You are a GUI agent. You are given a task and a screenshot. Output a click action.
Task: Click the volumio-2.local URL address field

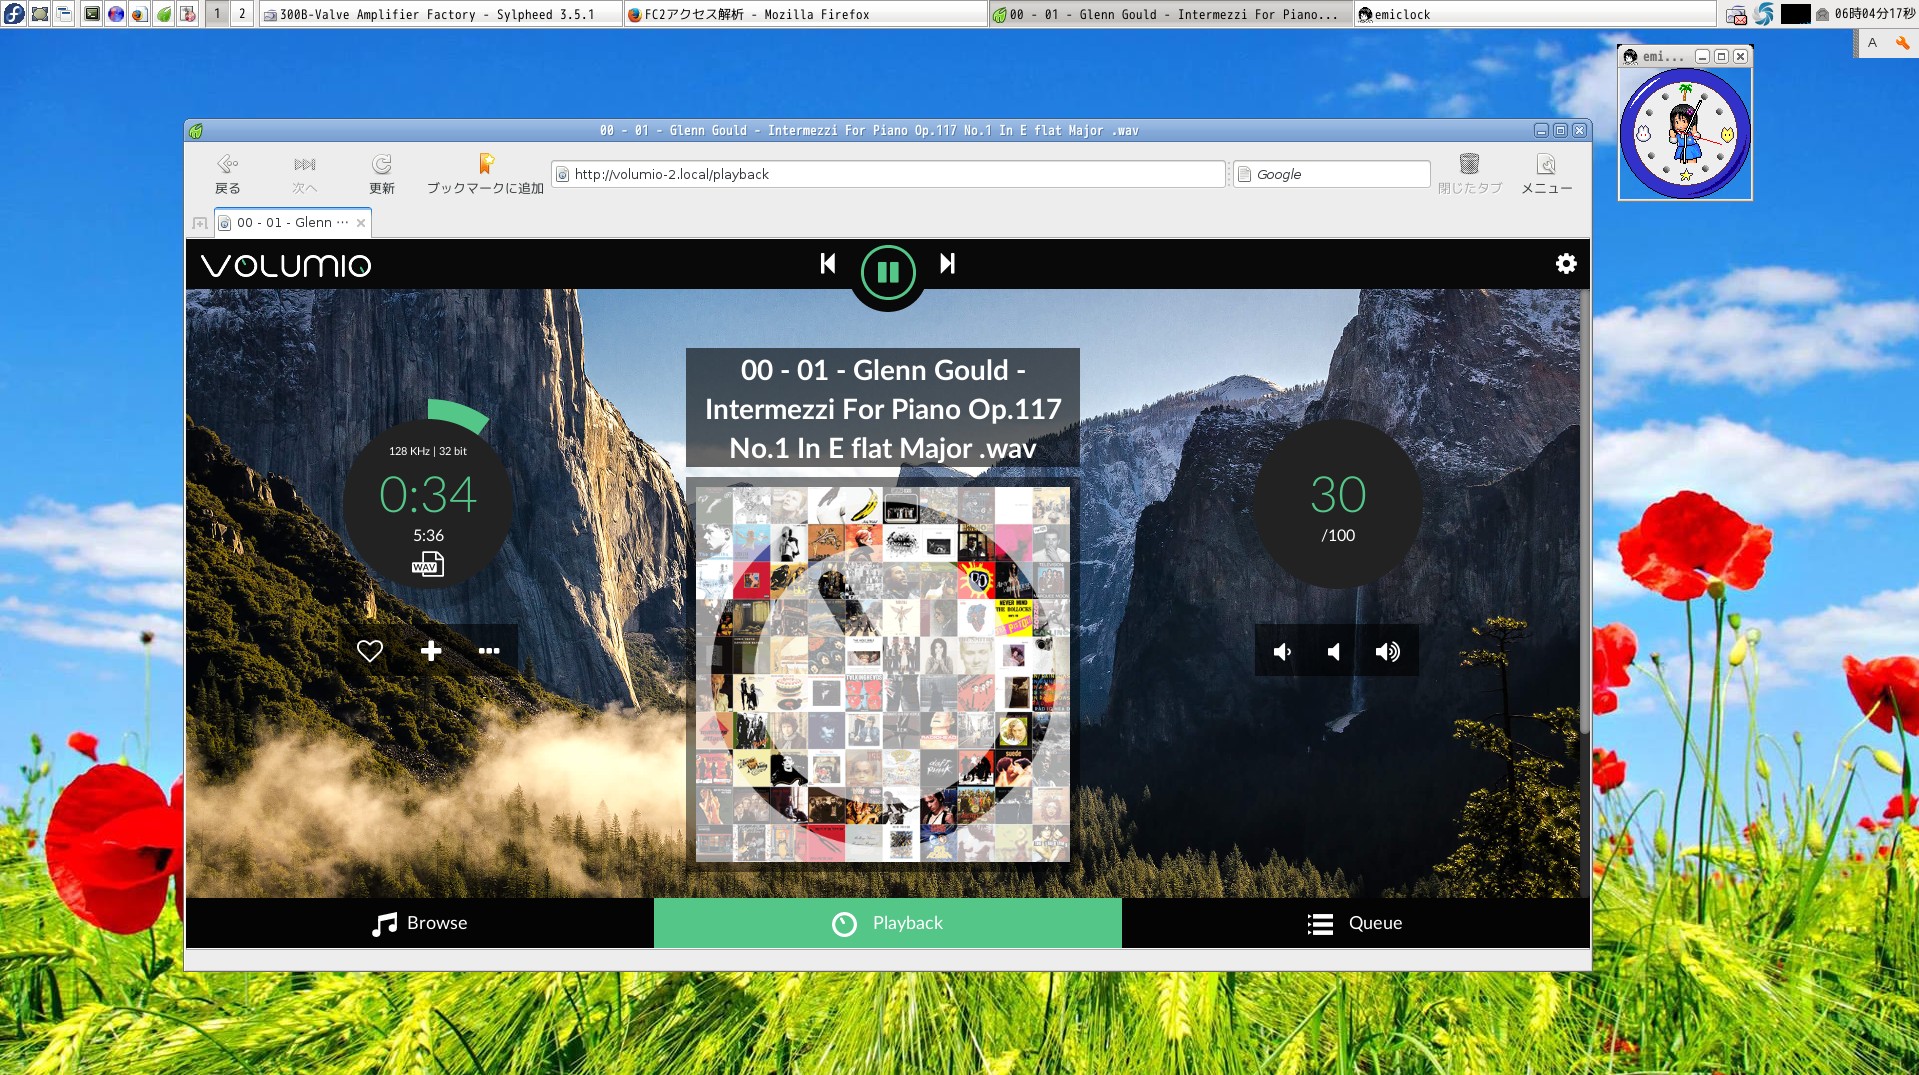click(888, 174)
